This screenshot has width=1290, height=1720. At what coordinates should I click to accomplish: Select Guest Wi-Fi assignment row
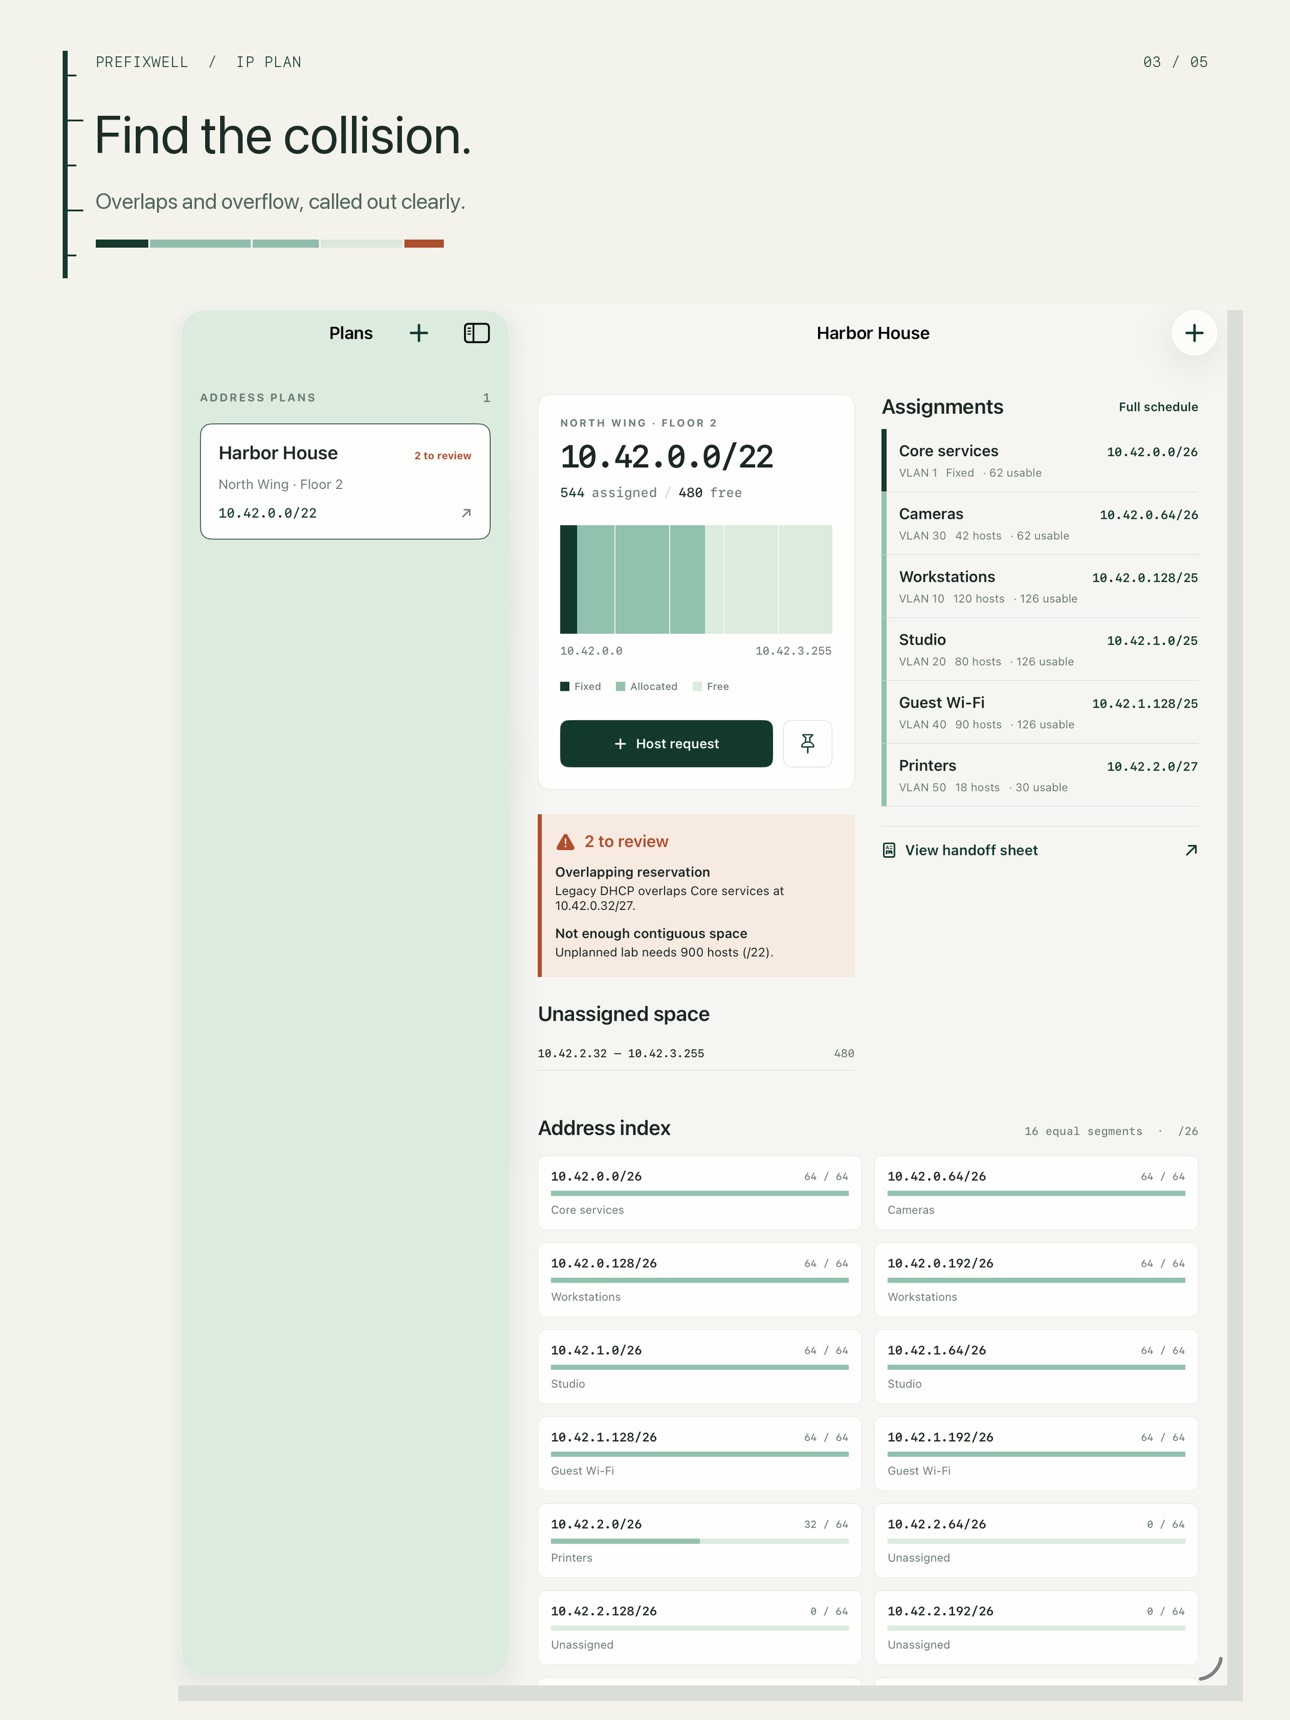click(1040, 712)
